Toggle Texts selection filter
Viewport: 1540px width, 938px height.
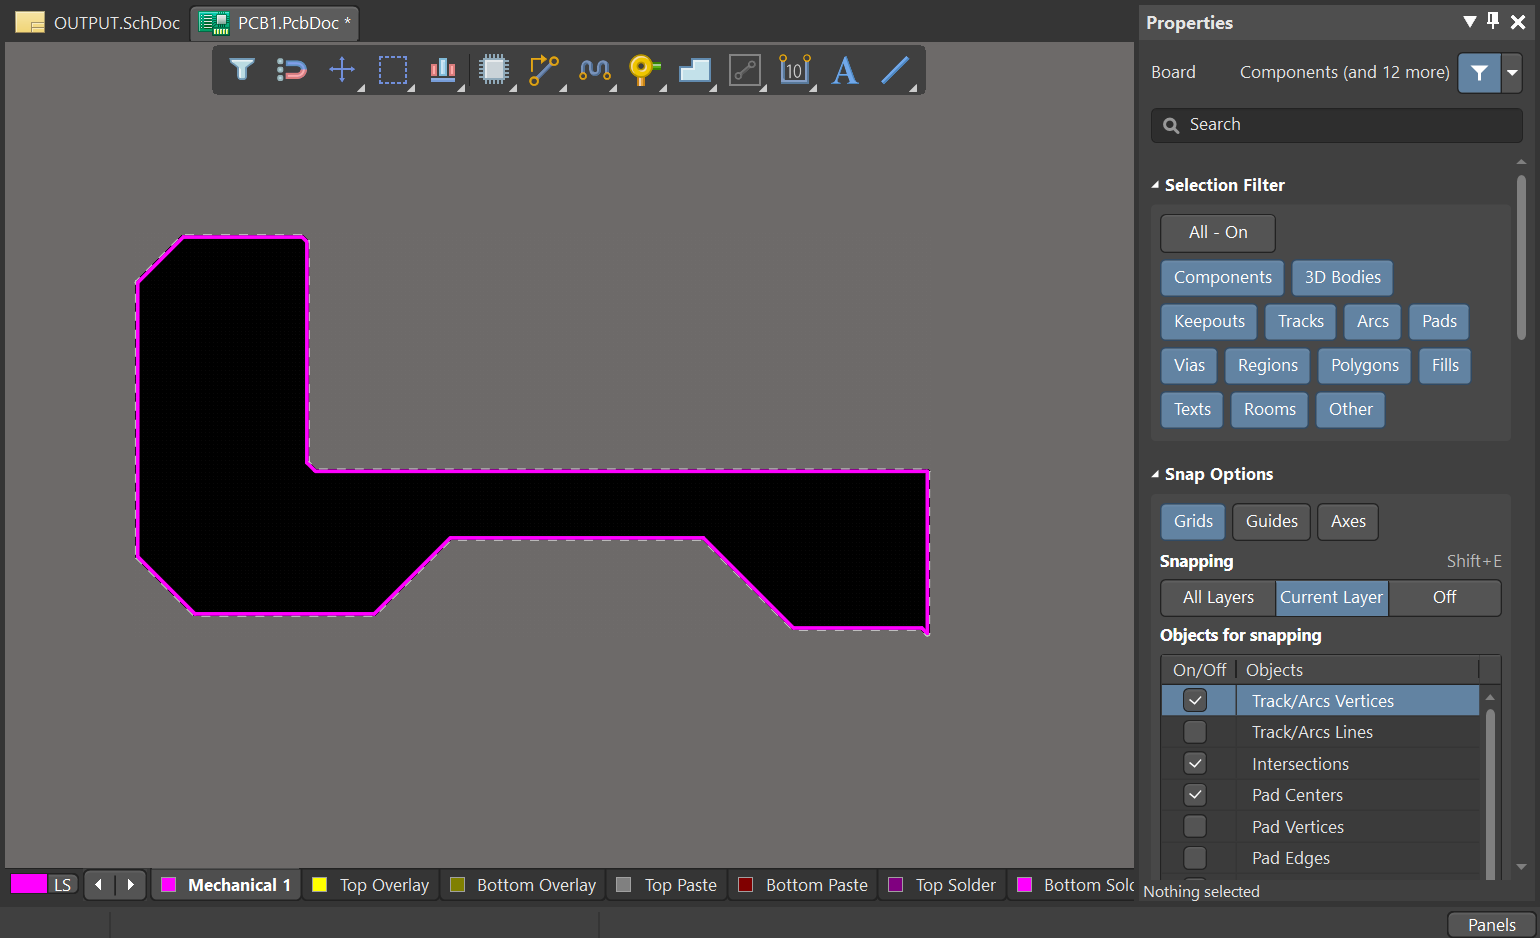1192,410
